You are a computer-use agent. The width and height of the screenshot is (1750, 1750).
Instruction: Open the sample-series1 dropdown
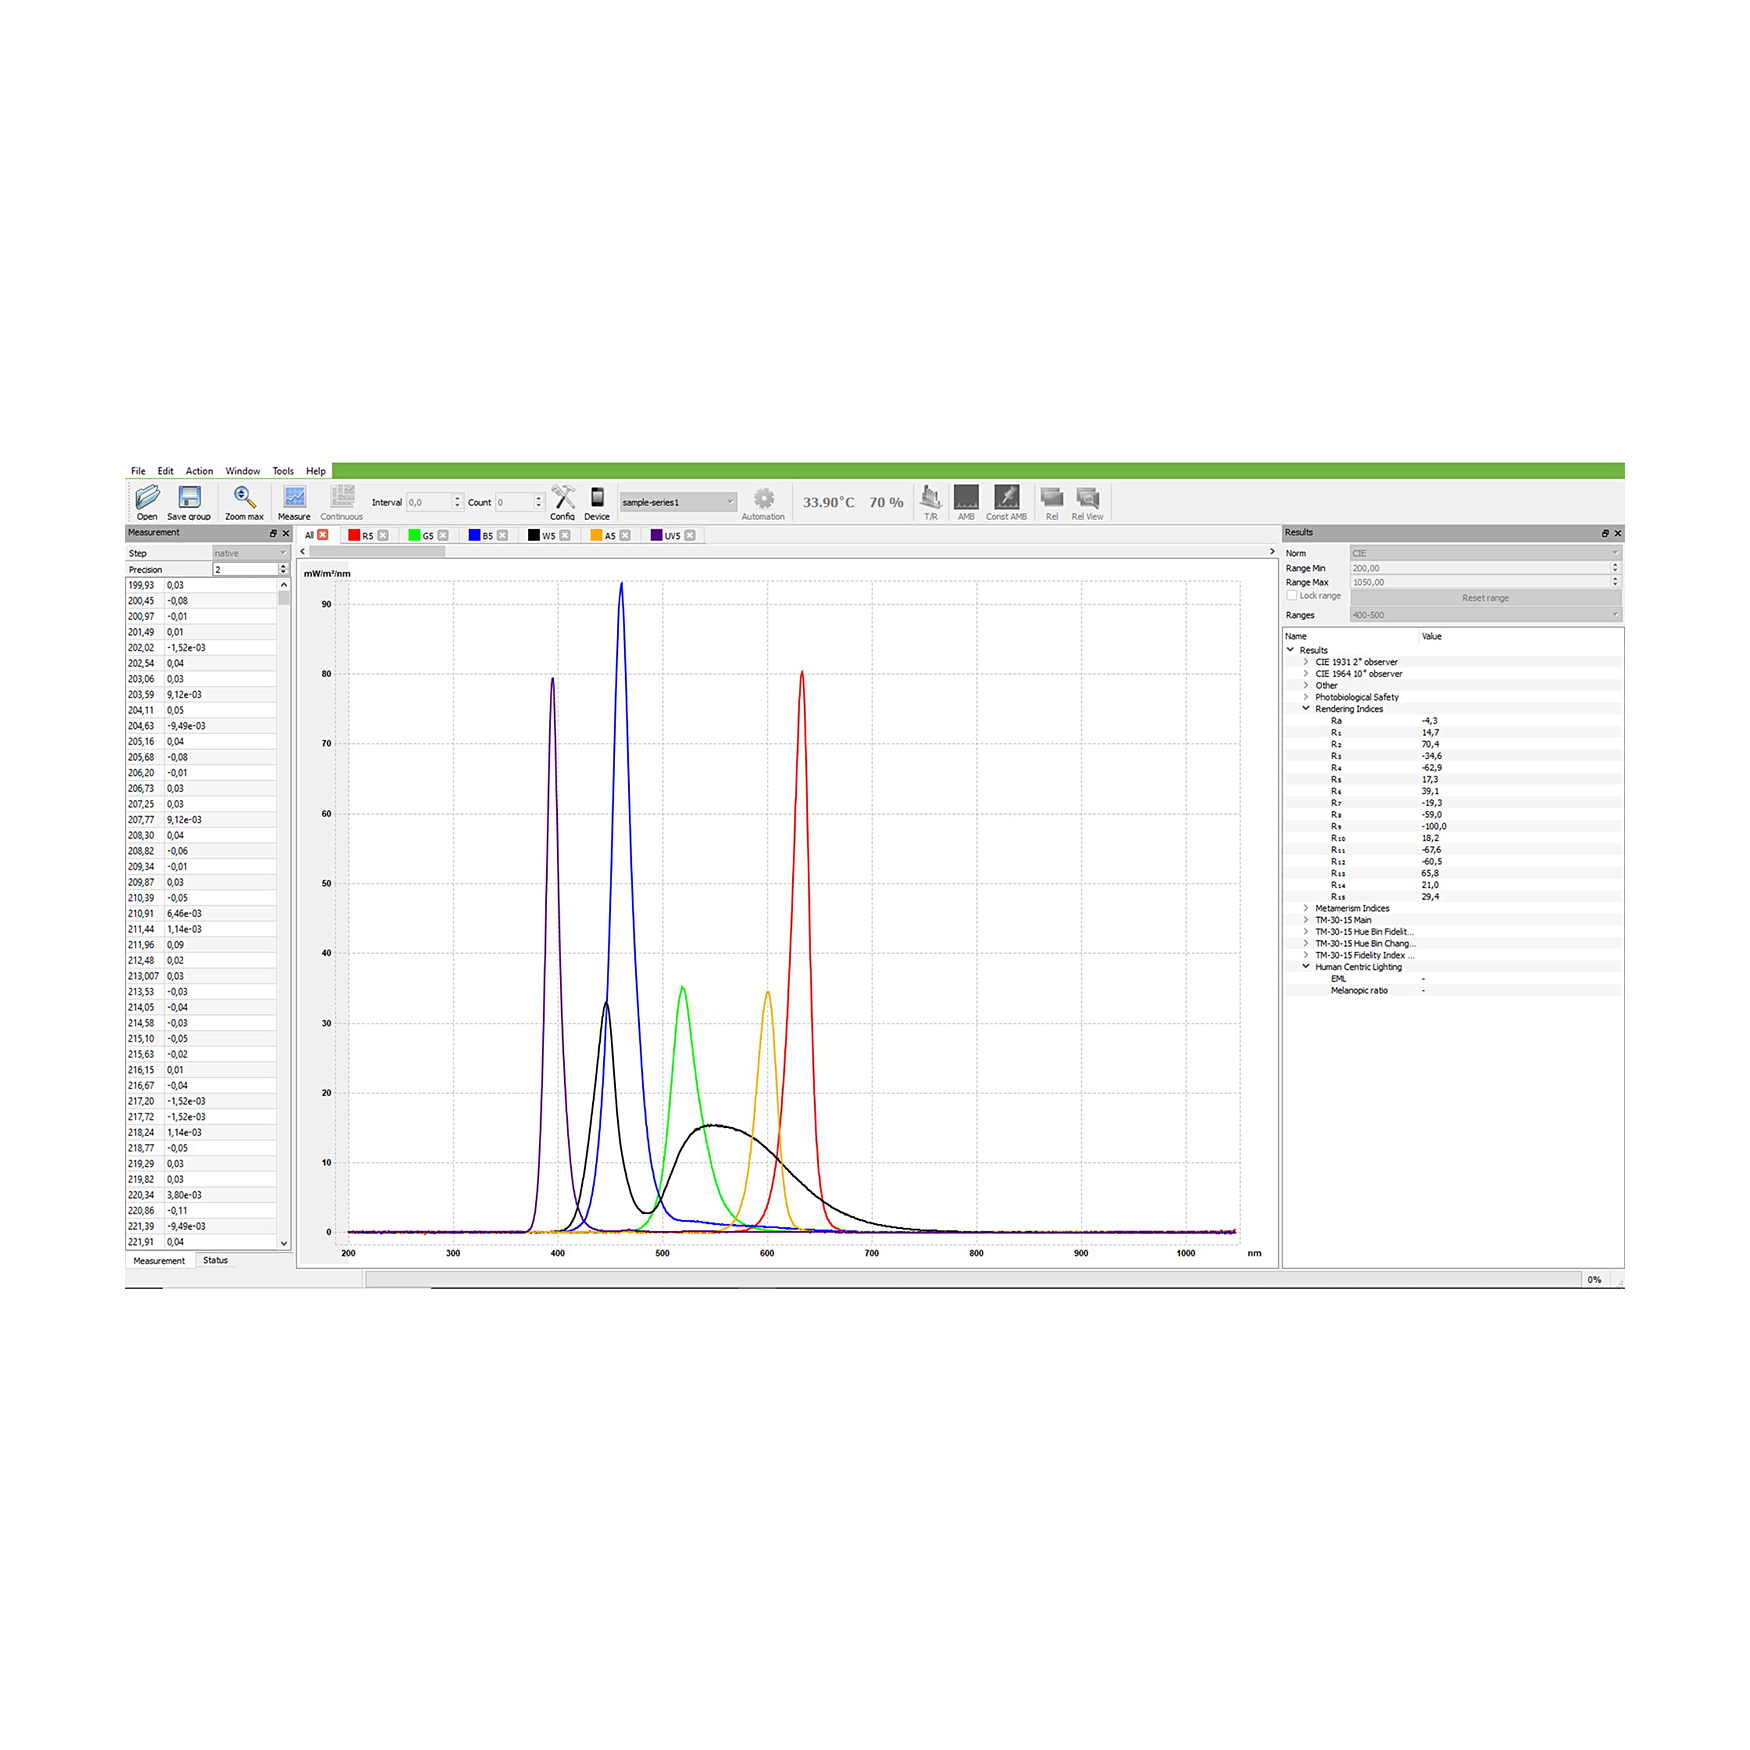pyautogui.click(x=678, y=502)
